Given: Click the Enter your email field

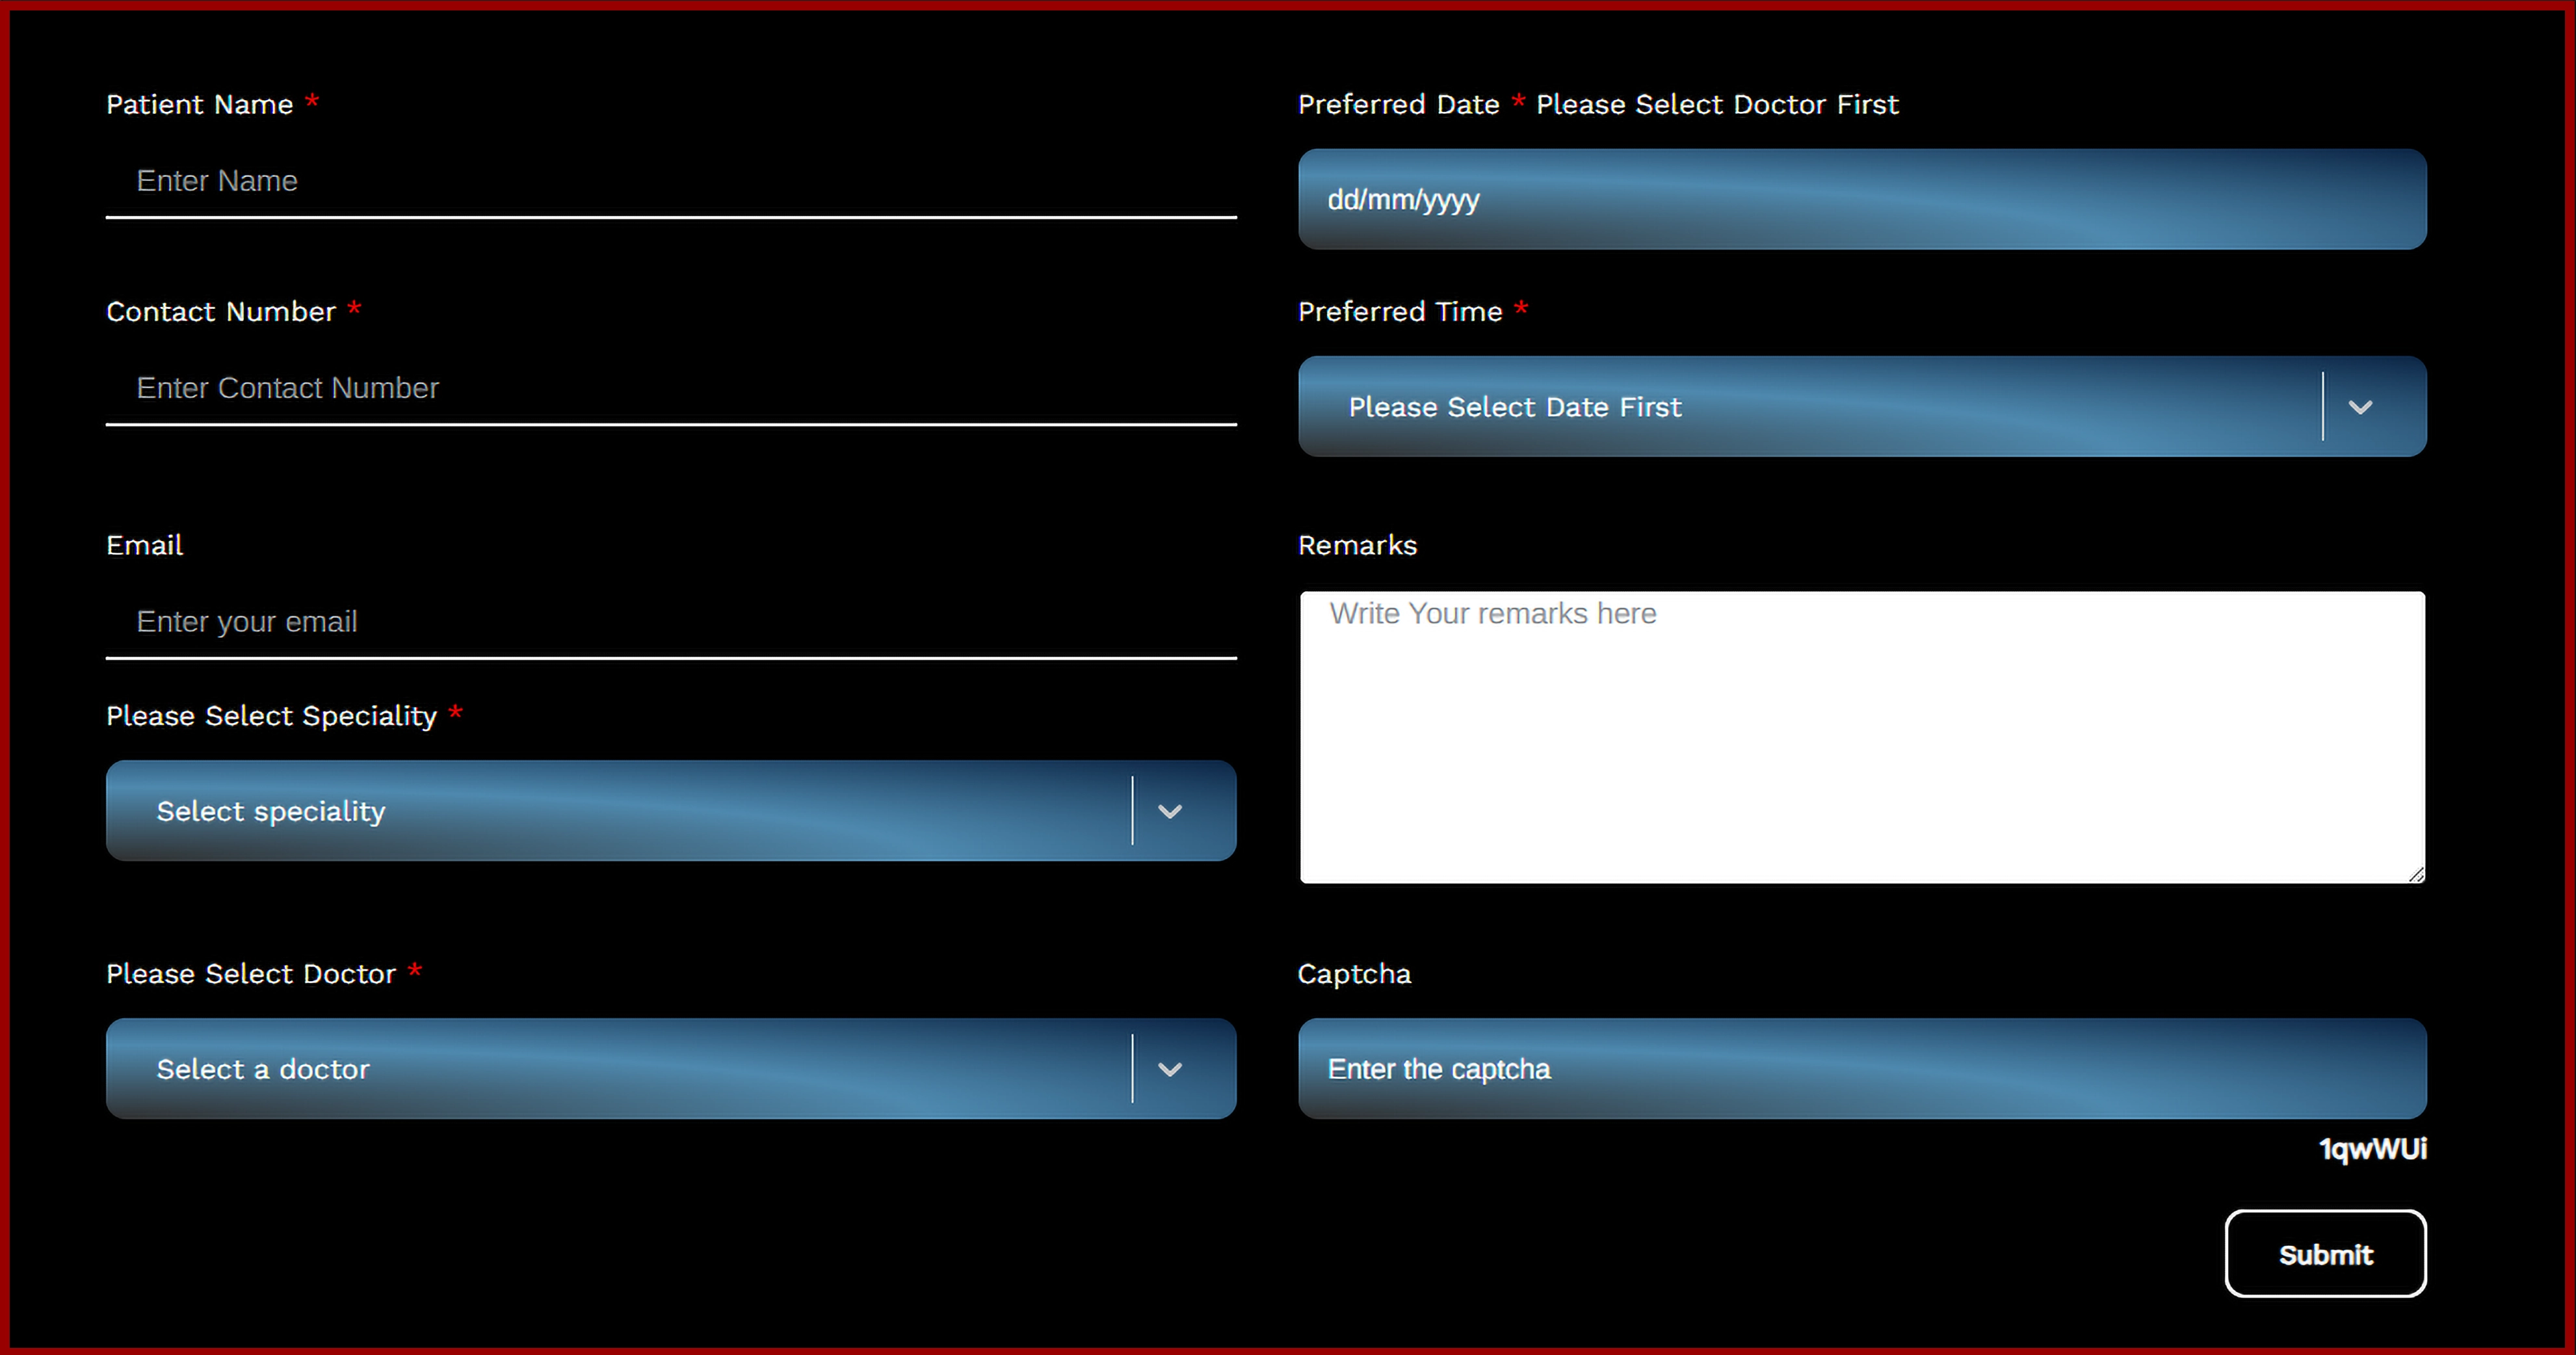Looking at the screenshot, I should pyautogui.click(x=670, y=622).
